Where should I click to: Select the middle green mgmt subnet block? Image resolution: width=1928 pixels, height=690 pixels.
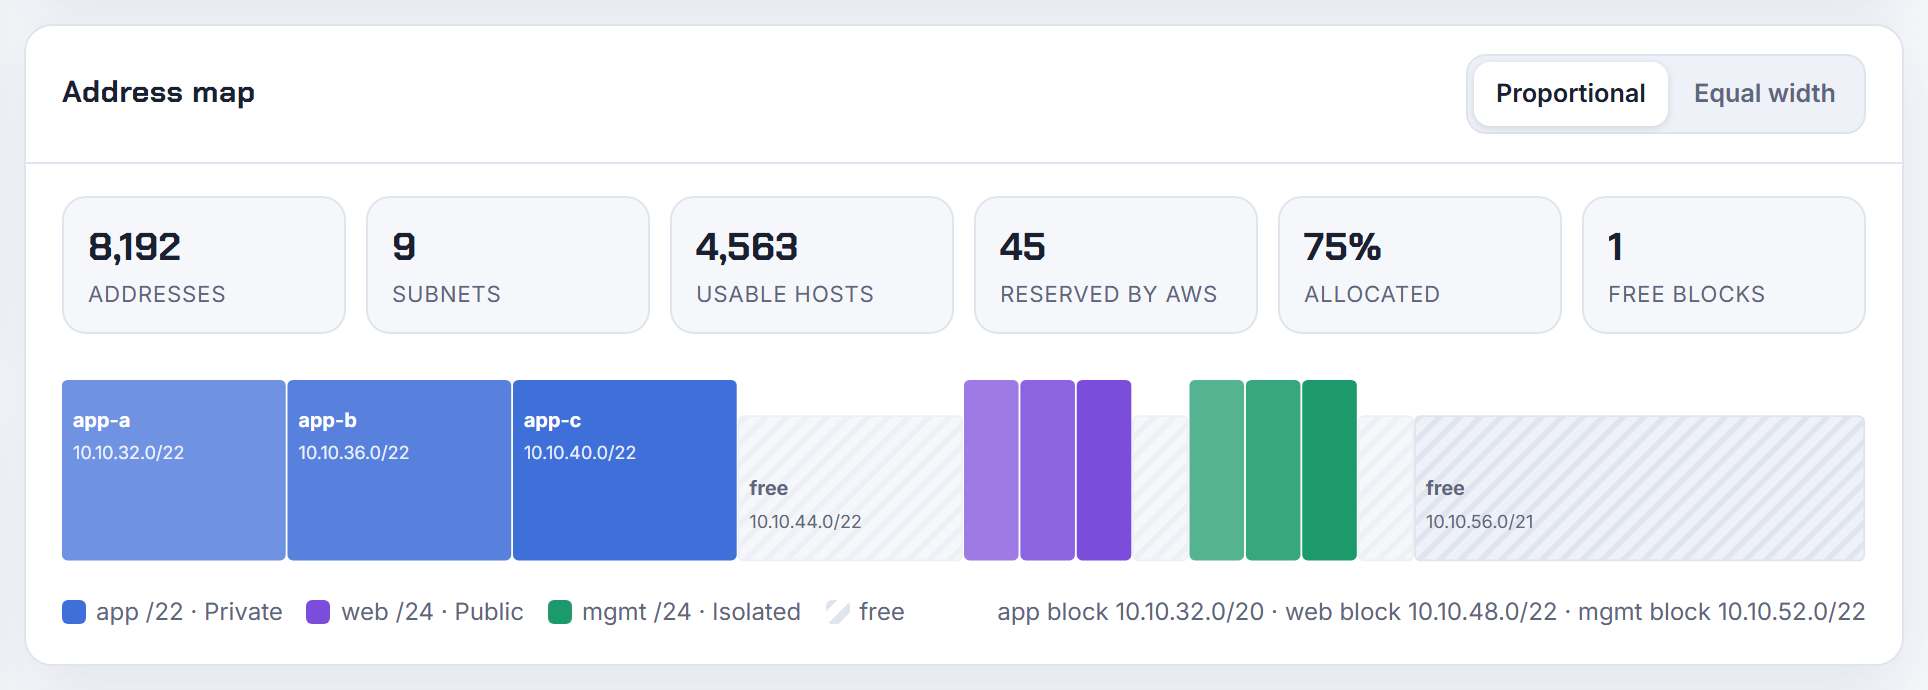pos(1273,470)
